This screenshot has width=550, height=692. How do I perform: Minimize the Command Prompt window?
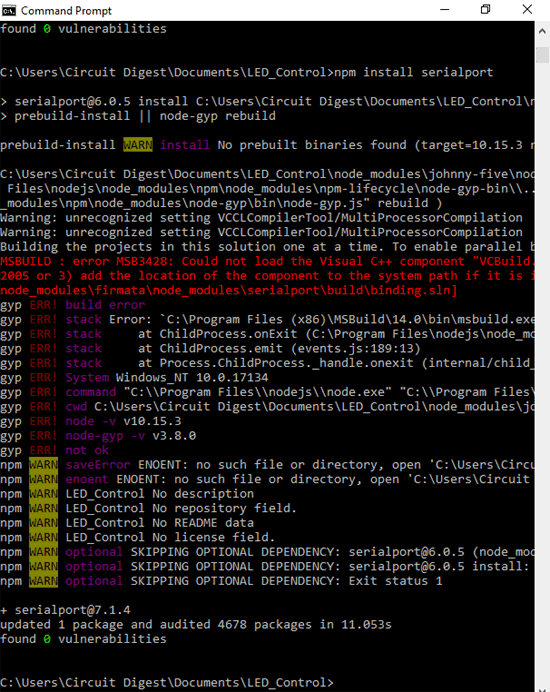point(445,10)
